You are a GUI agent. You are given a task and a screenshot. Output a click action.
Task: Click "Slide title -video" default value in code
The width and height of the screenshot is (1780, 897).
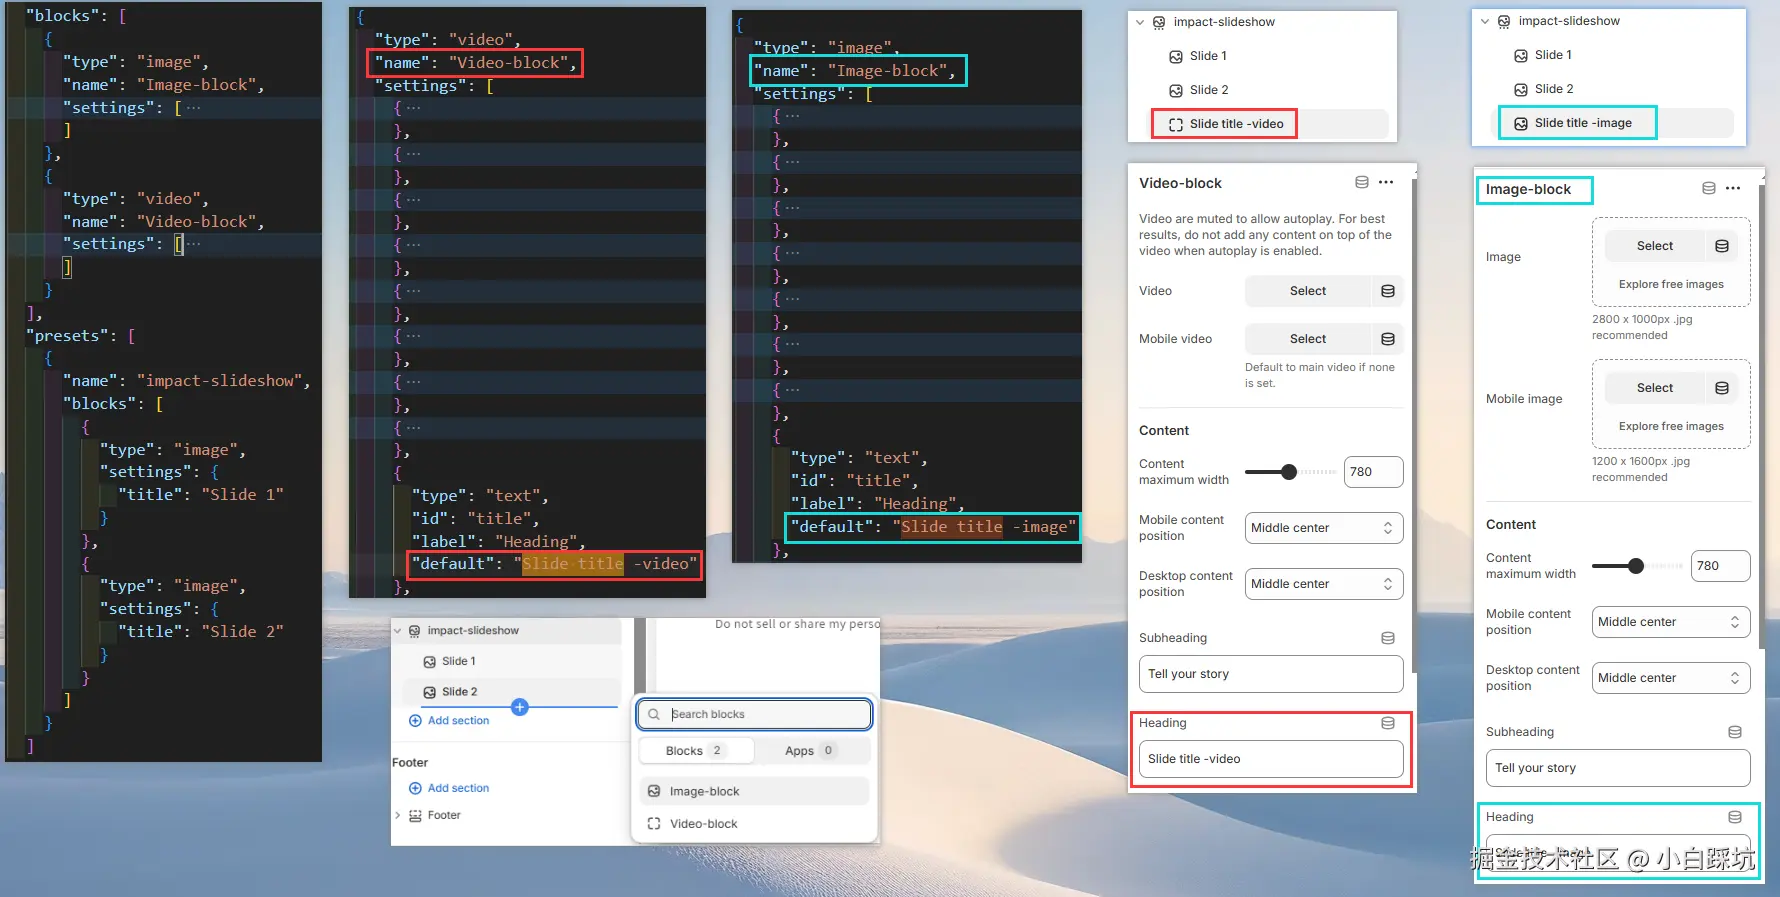coord(606,564)
